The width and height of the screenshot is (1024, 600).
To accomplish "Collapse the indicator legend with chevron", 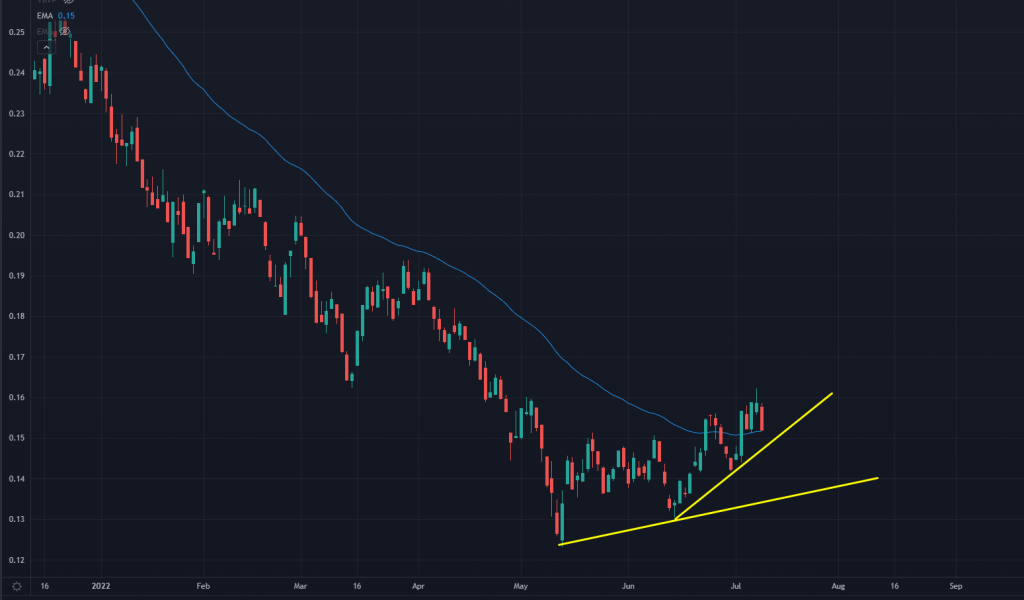I will (x=46, y=48).
